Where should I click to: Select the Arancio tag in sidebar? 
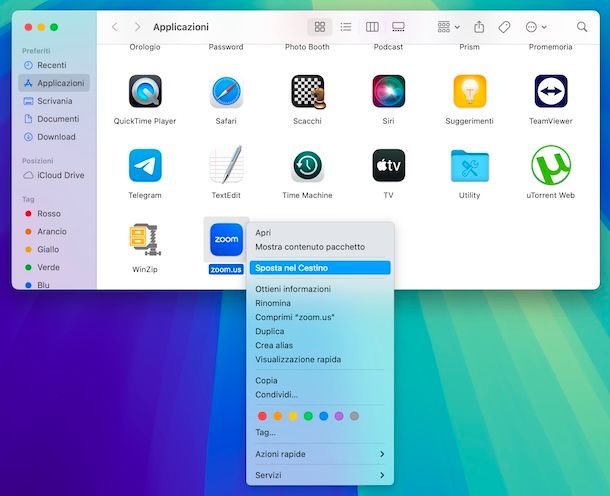54,231
